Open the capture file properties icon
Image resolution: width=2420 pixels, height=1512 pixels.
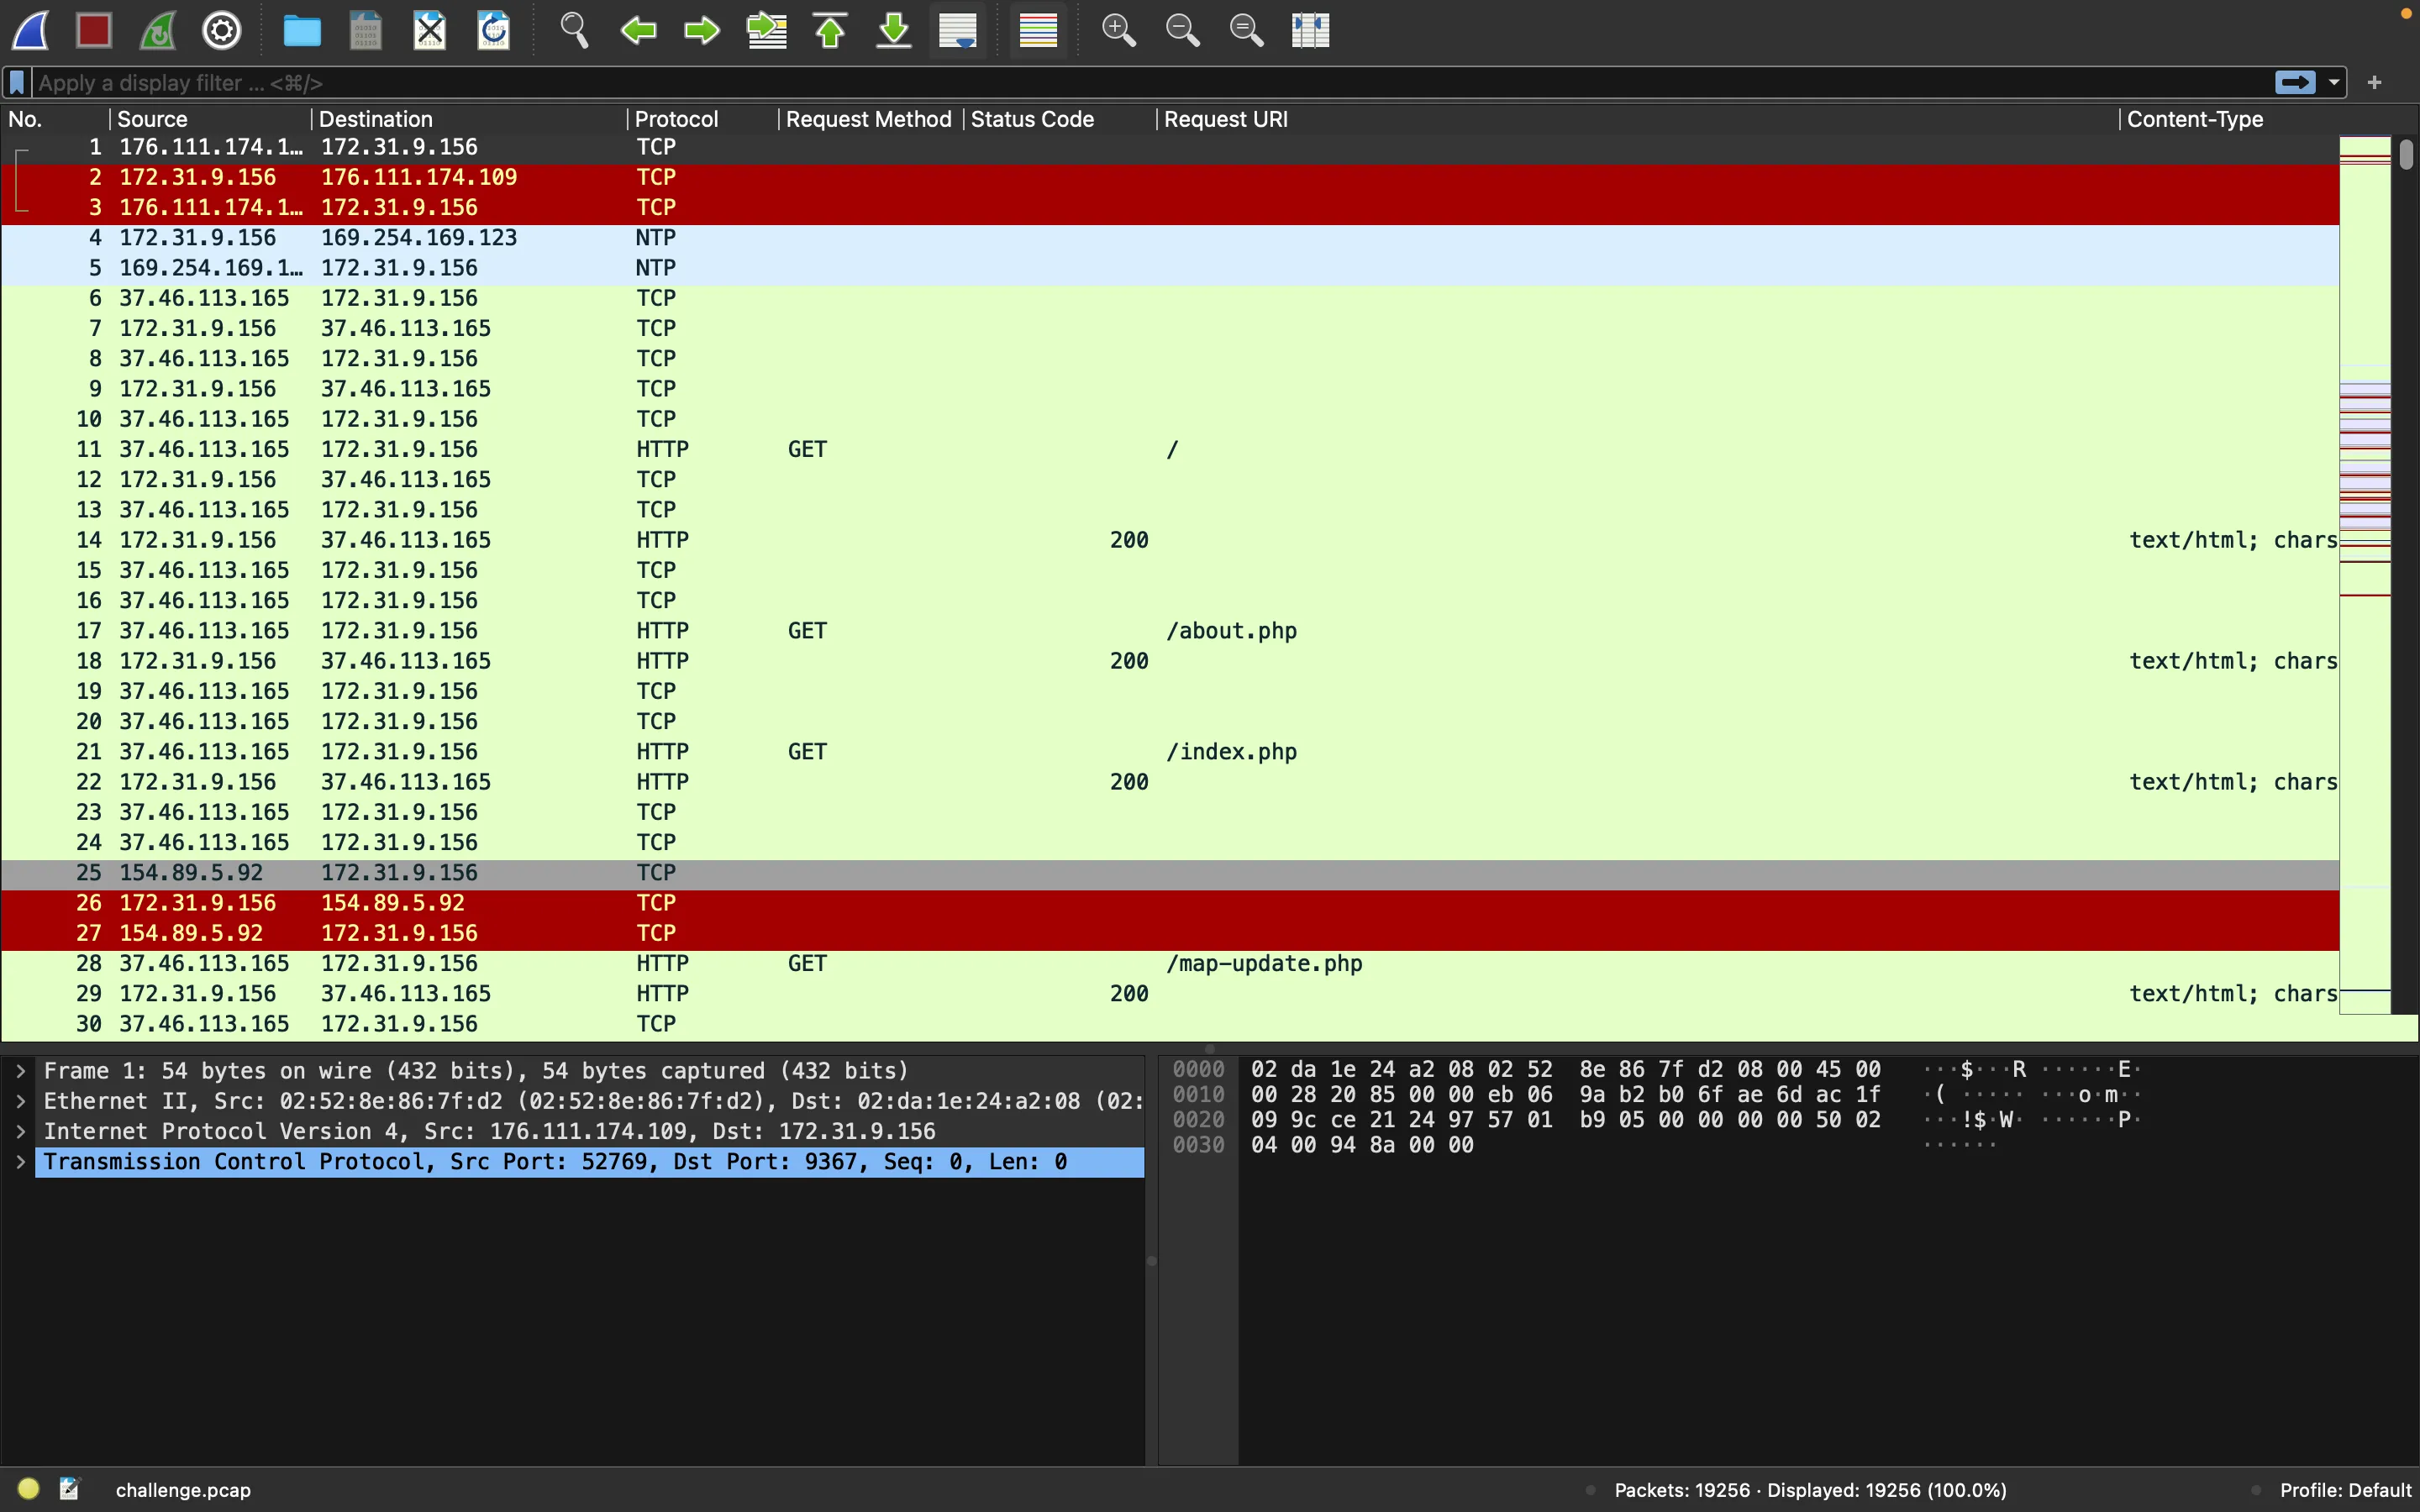tap(69, 1489)
